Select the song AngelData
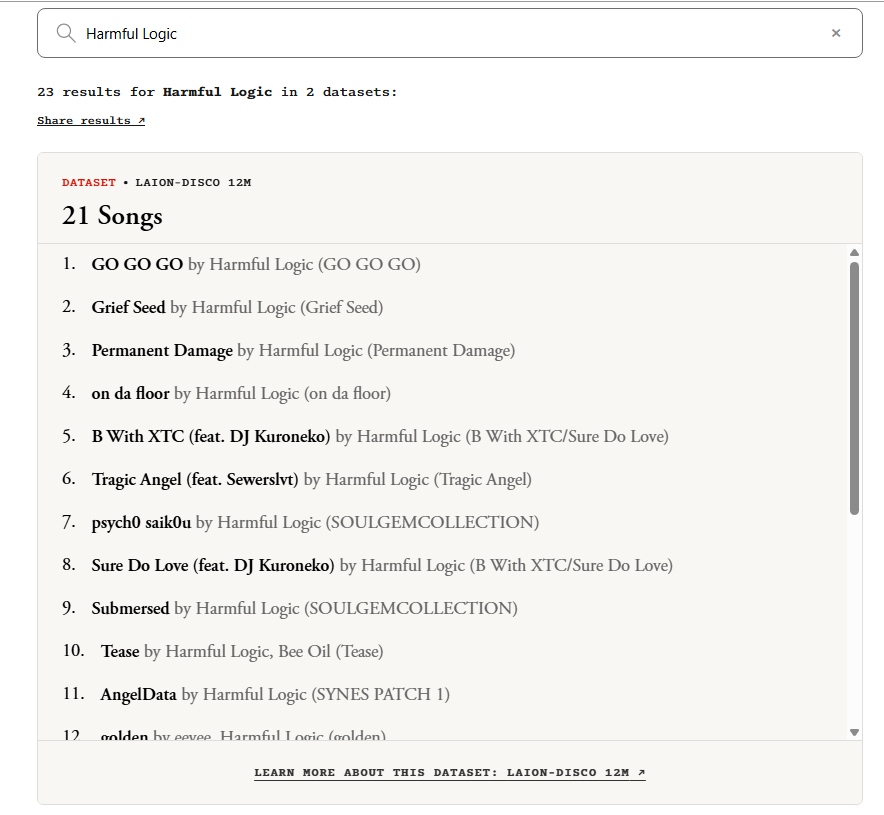884x815 pixels. [139, 694]
